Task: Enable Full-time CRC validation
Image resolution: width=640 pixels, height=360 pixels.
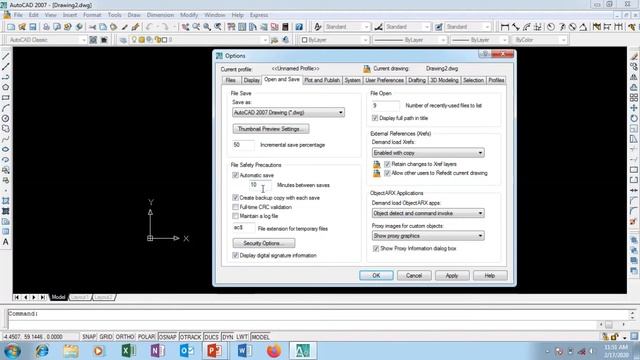Action: 236,207
